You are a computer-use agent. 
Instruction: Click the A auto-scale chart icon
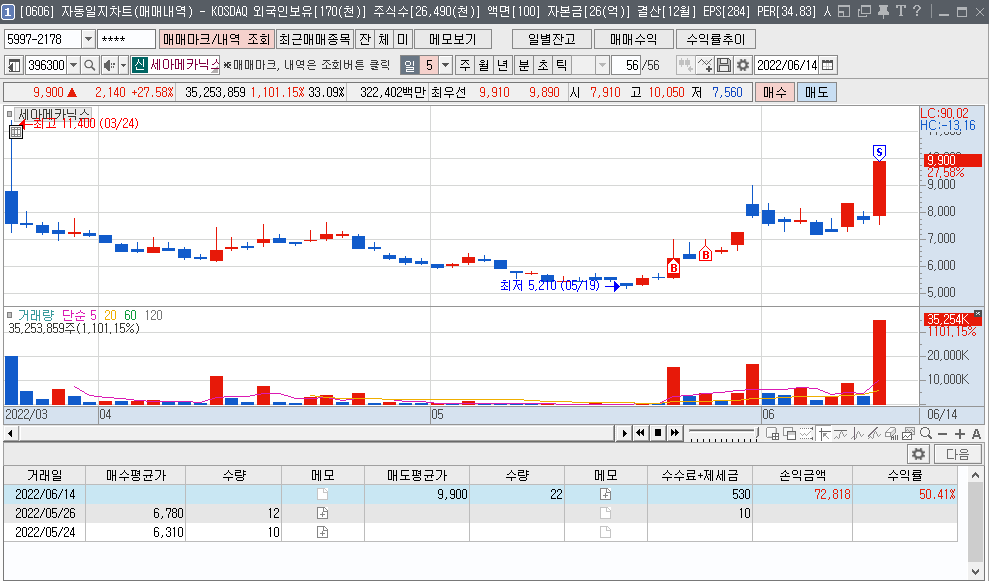(976, 433)
